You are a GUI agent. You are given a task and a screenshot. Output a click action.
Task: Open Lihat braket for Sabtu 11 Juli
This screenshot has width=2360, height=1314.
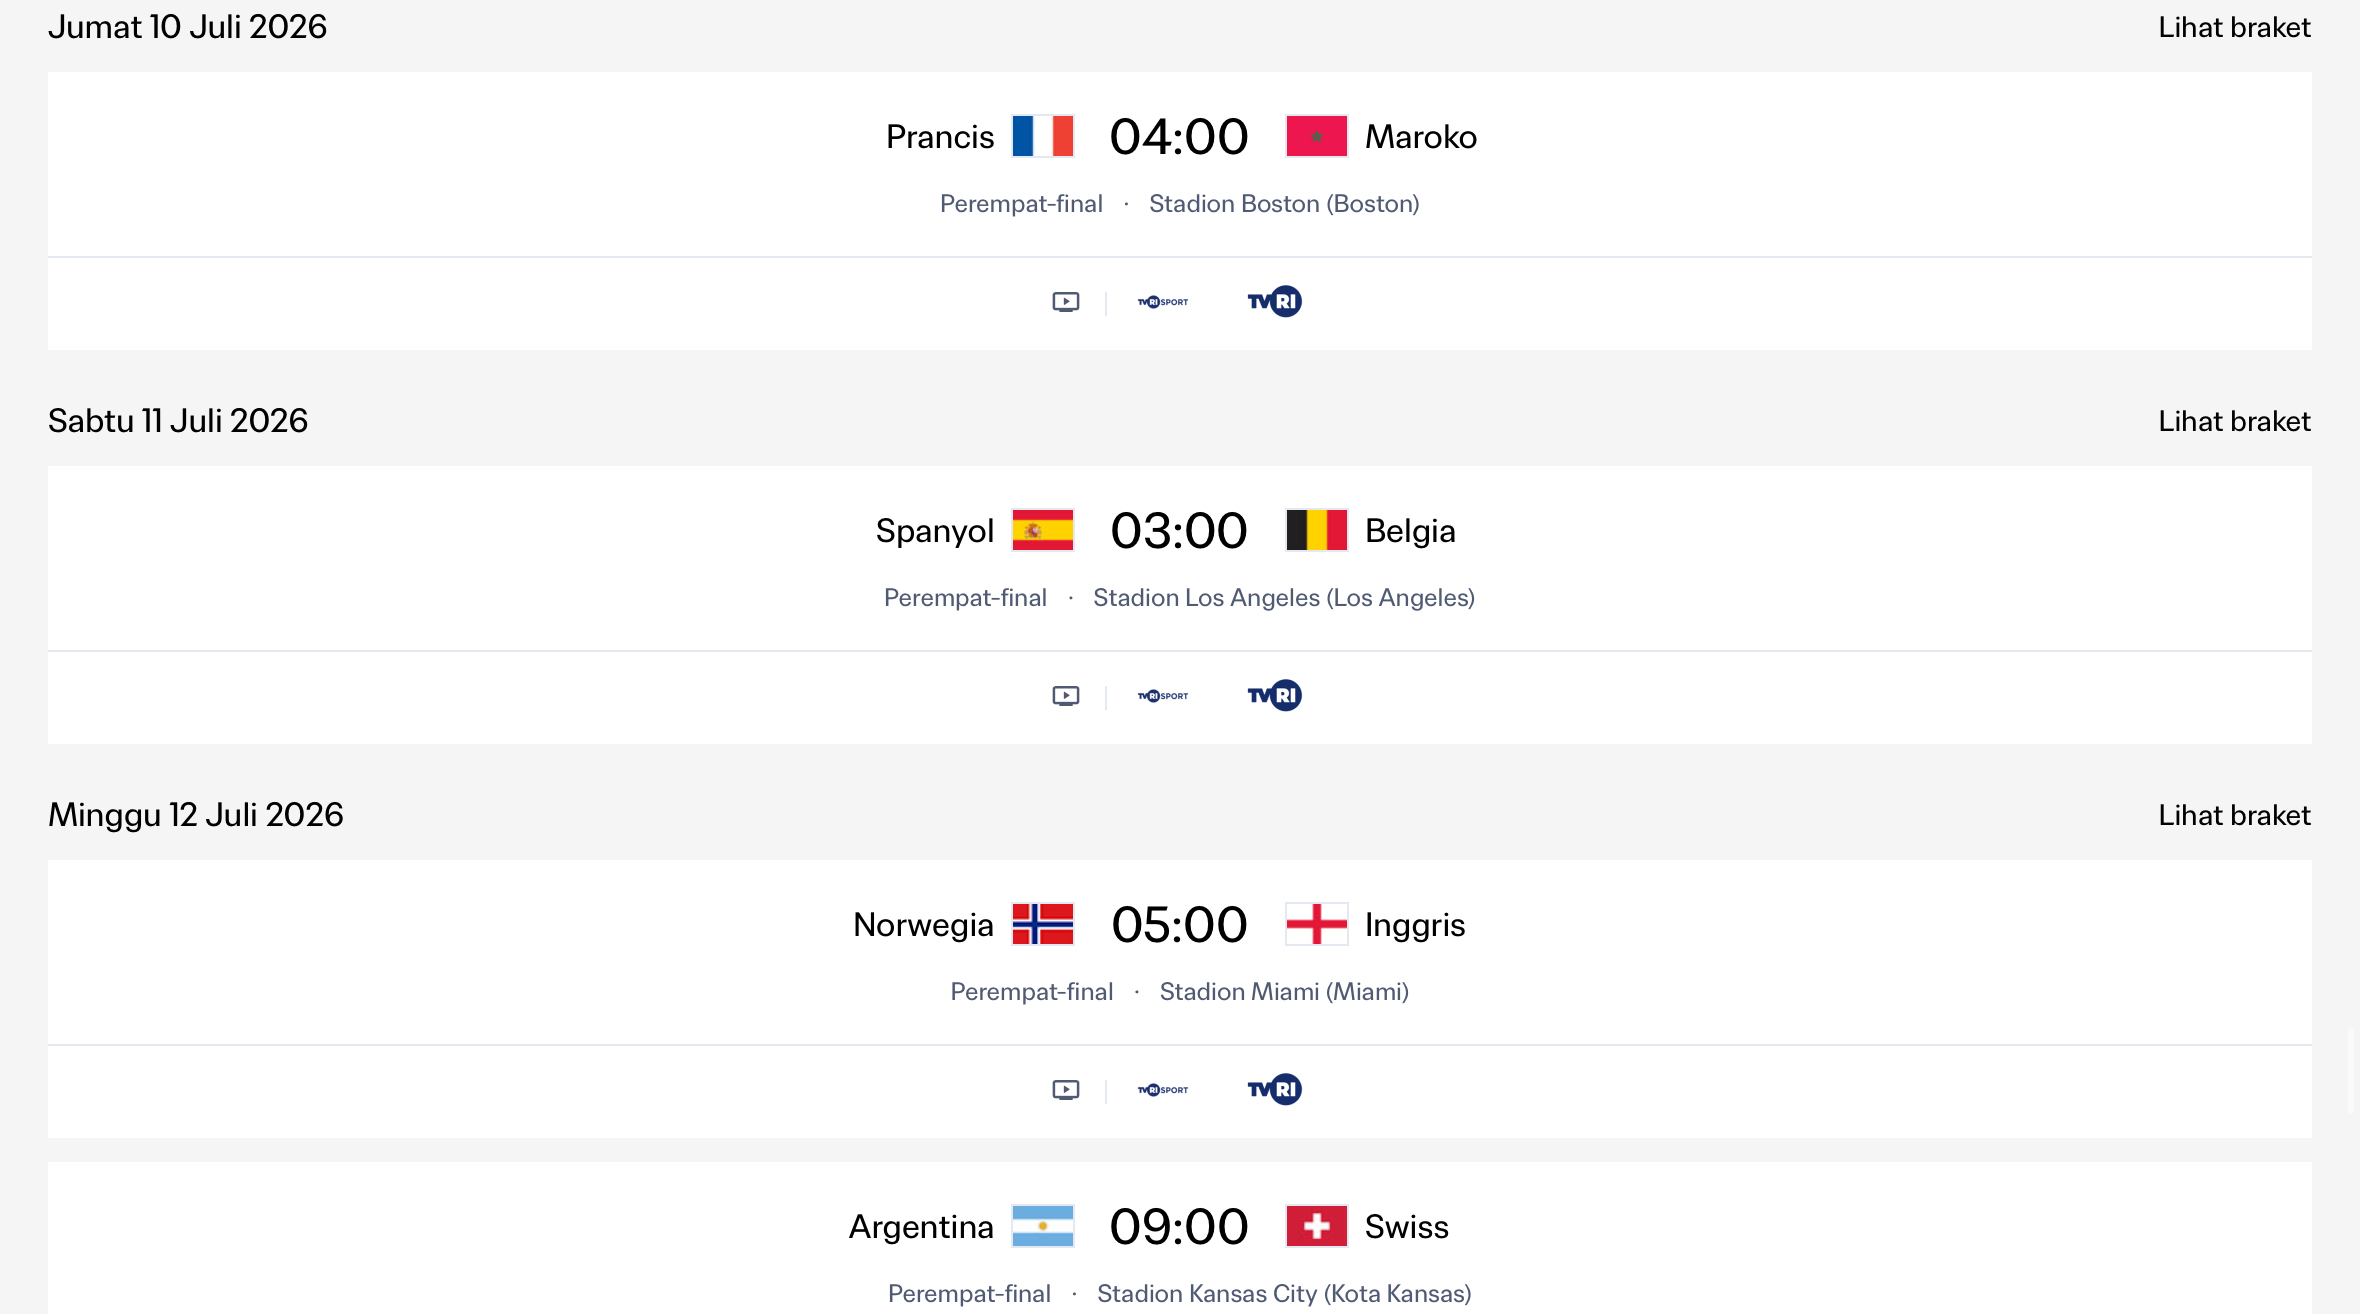[x=2234, y=421]
